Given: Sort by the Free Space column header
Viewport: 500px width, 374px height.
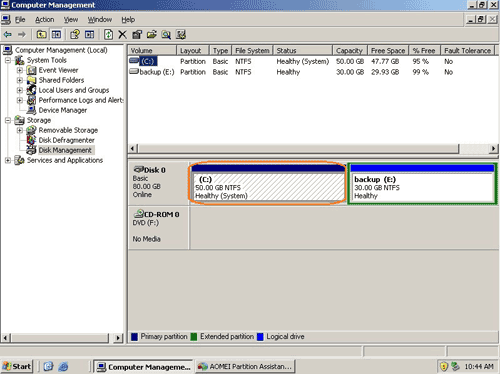Looking at the screenshot, I should click(x=388, y=51).
